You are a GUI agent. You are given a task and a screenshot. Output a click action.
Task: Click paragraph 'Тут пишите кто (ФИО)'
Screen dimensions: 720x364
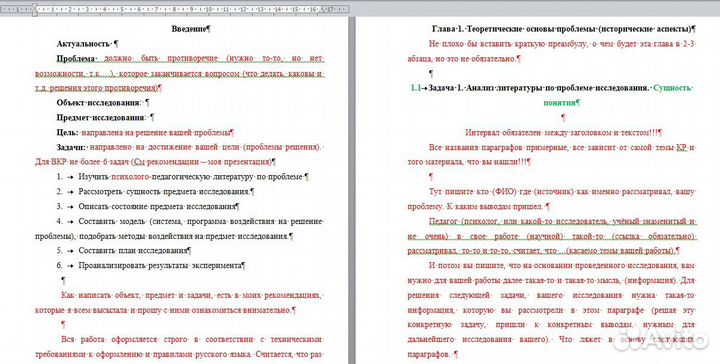tap(552, 199)
